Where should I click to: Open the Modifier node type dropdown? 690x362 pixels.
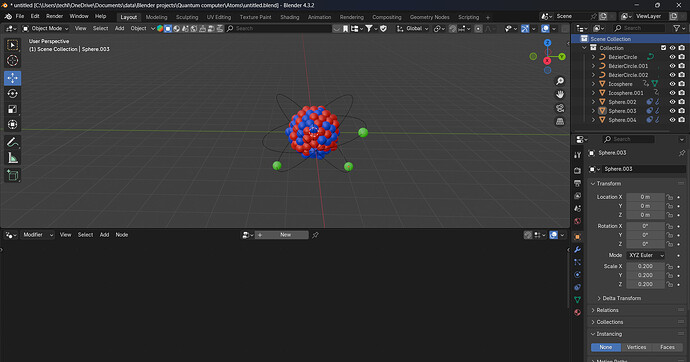coord(37,235)
